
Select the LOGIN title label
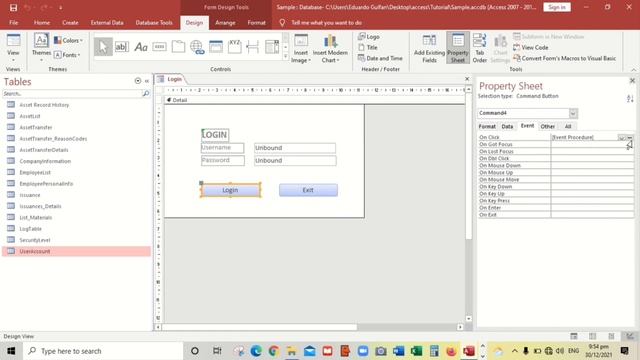[215, 135]
